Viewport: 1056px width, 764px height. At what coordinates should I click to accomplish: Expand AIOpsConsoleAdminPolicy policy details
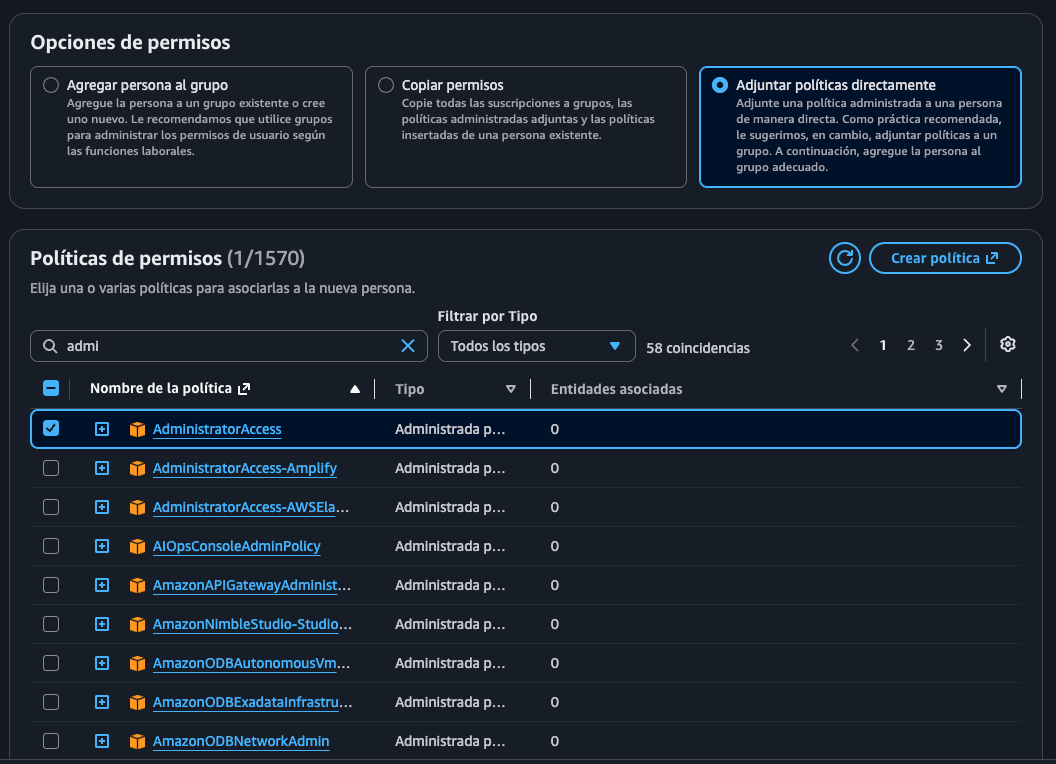point(102,546)
